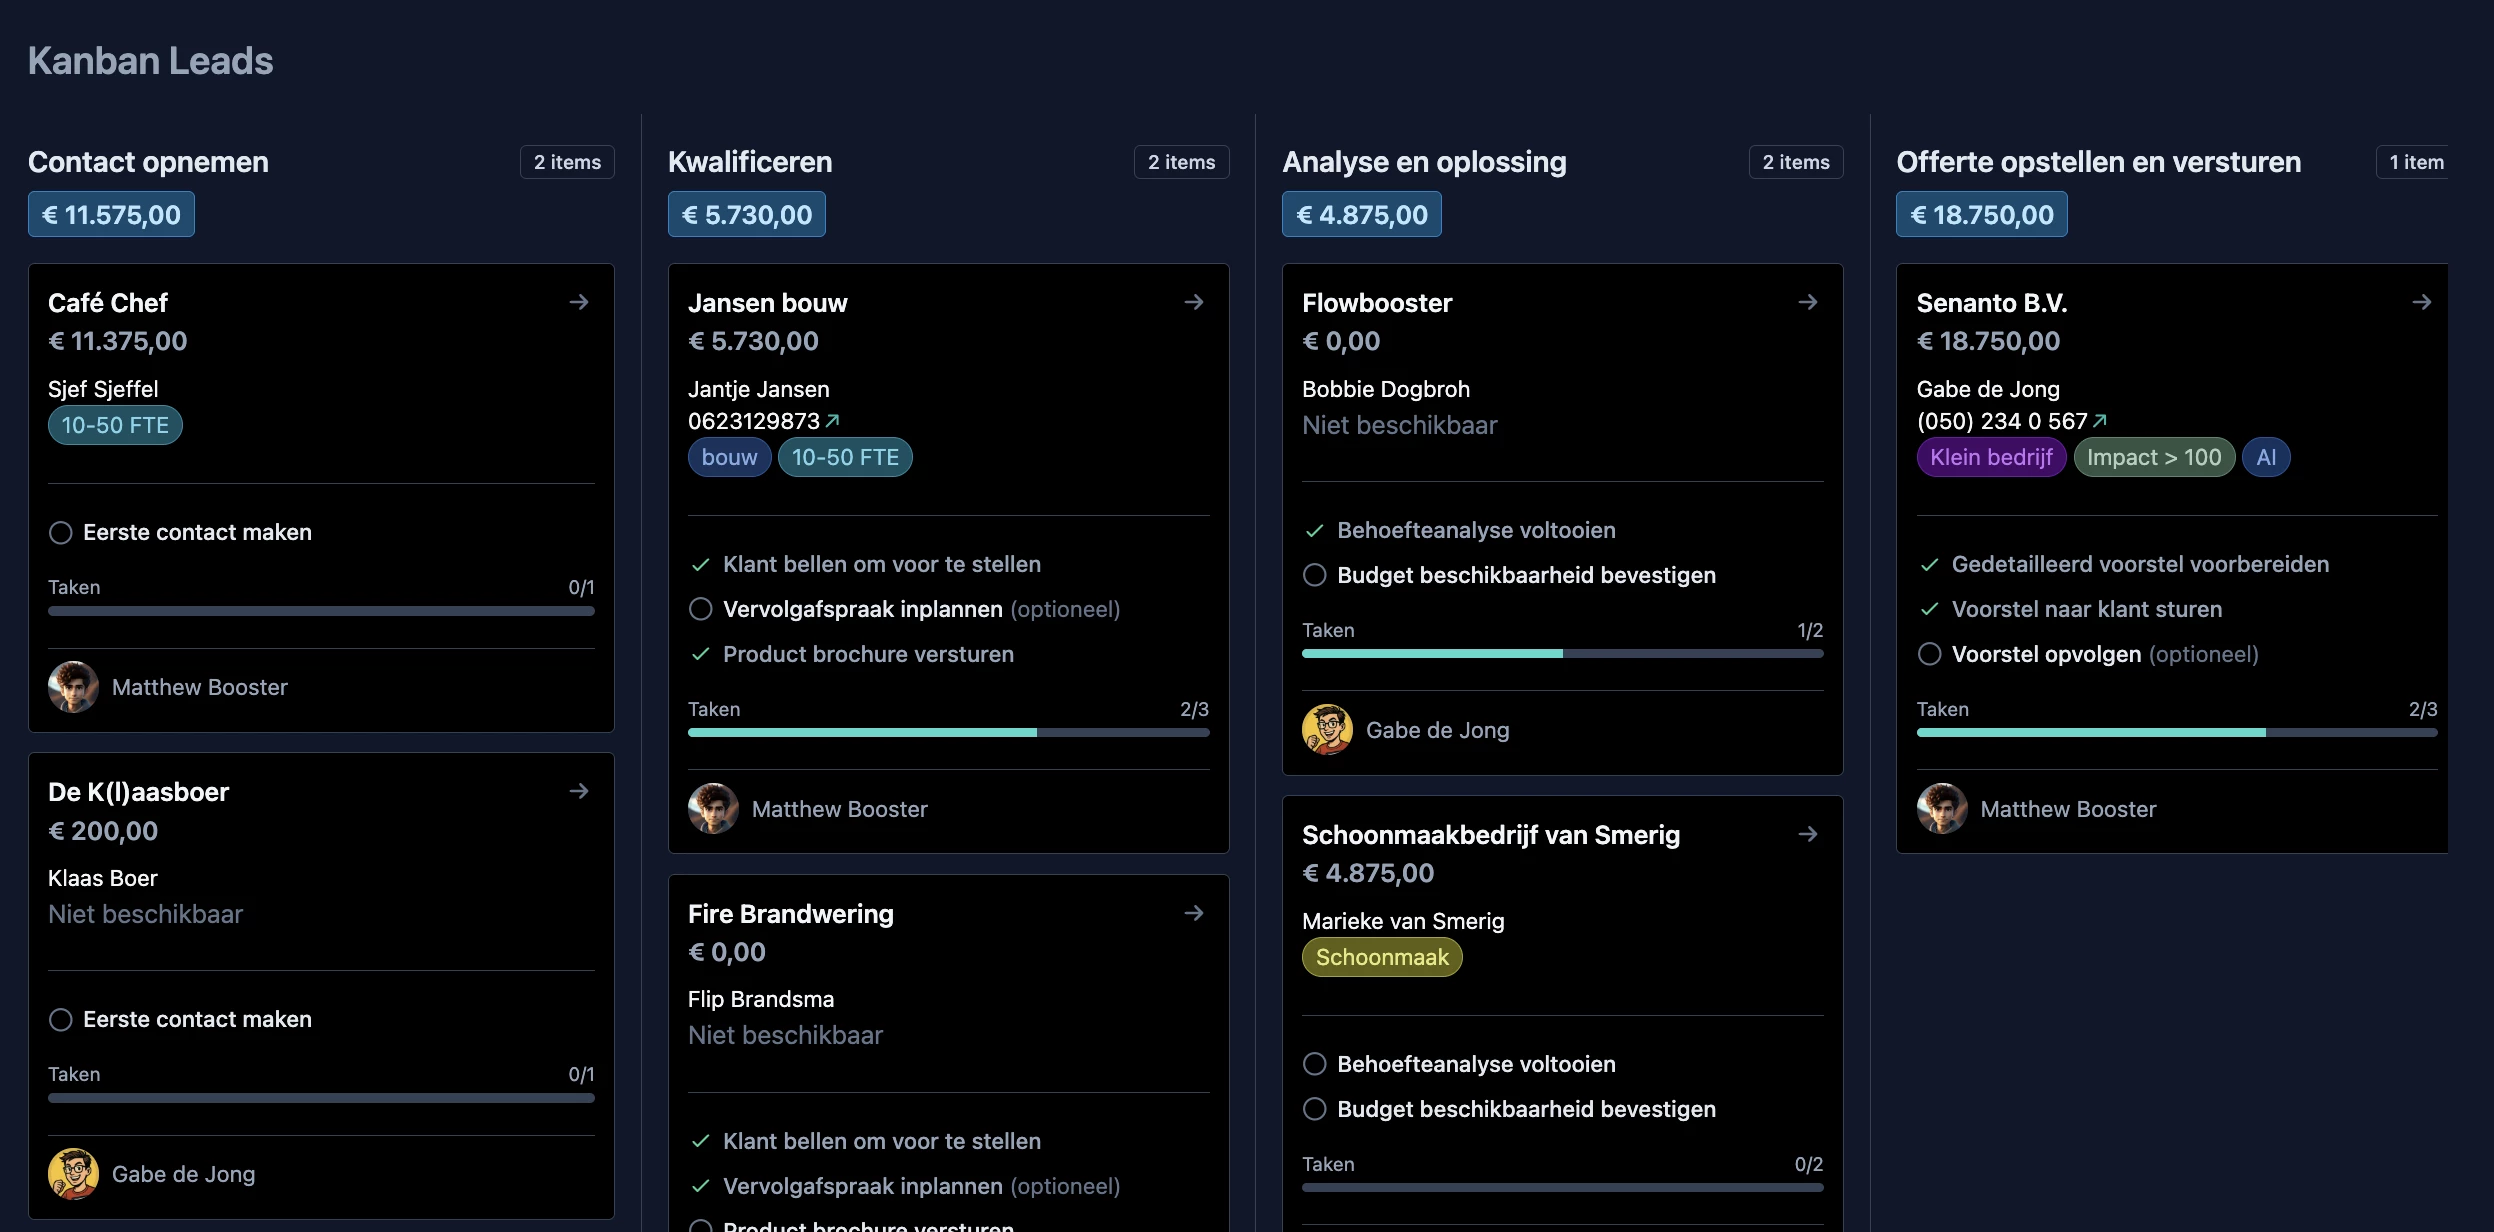This screenshot has height=1232, width=2494.
Task: Check 'Eerste contact maken' on Café Chef card
Action: click(61, 533)
